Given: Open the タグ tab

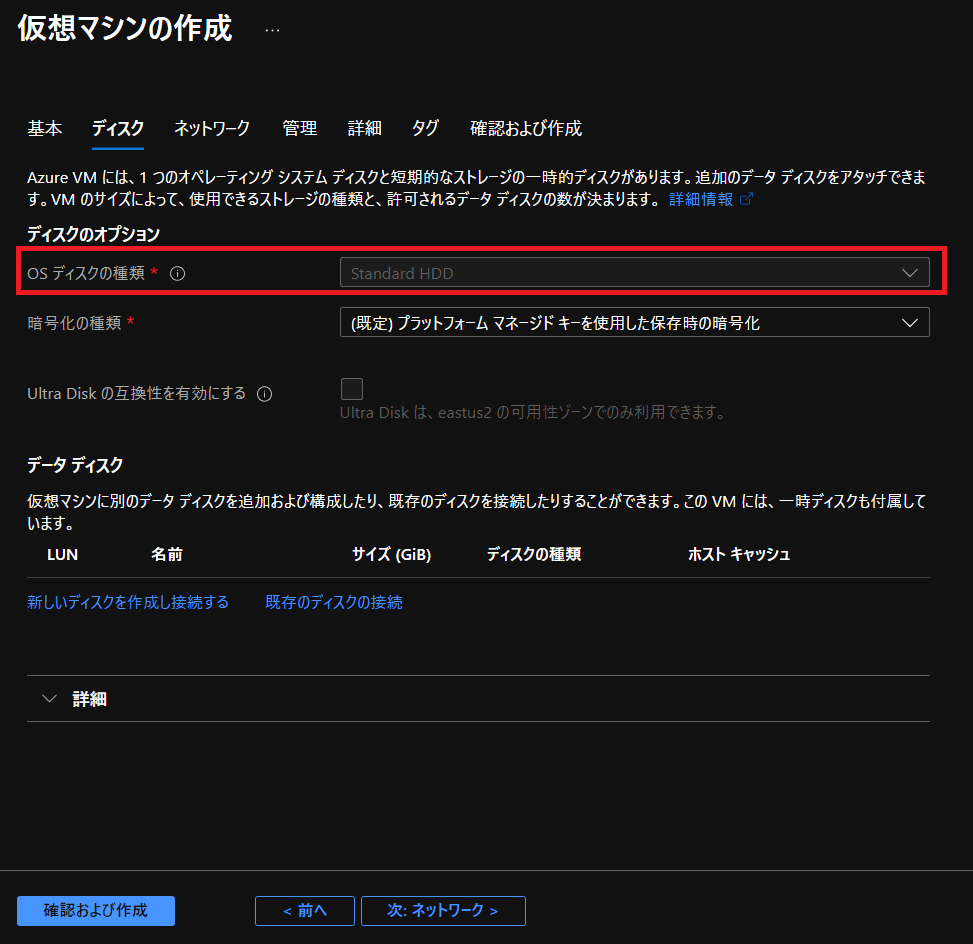Looking at the screenshot, I should tap(426, 128).
